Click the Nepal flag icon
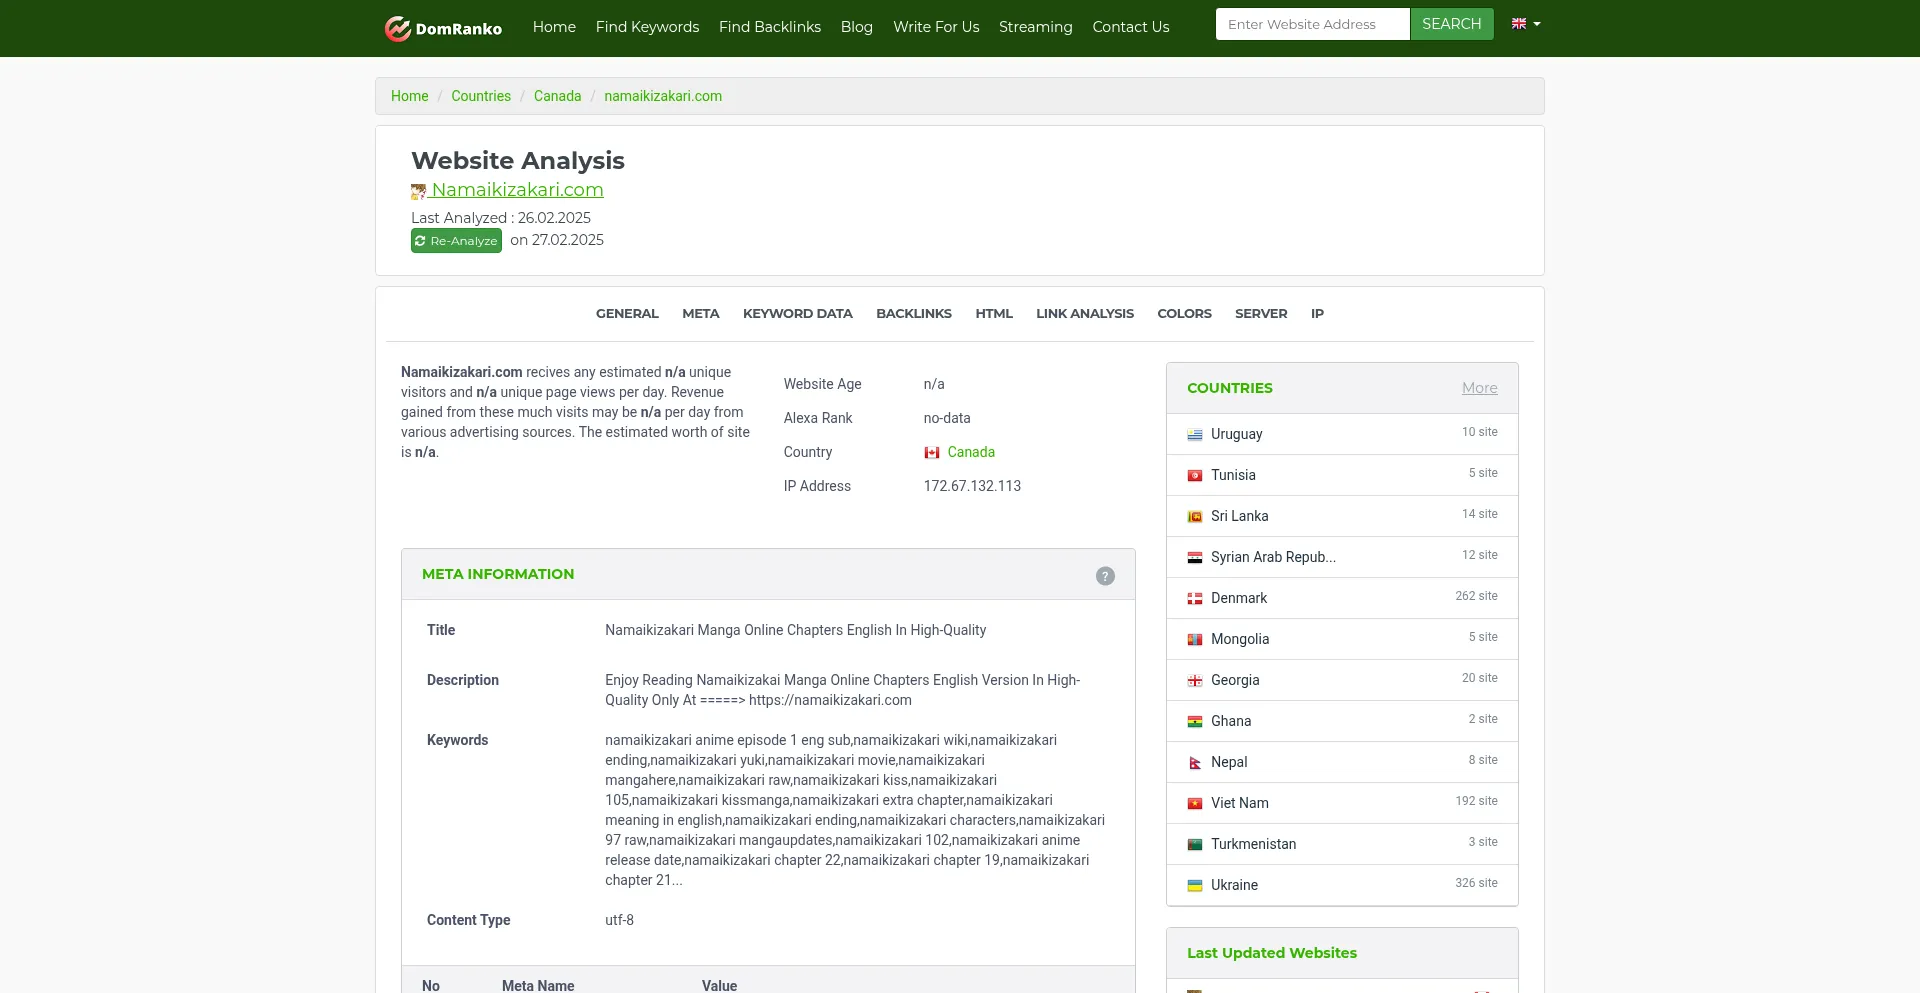The height and width of the screenshot is (993, 1920). click(1195, 763)
